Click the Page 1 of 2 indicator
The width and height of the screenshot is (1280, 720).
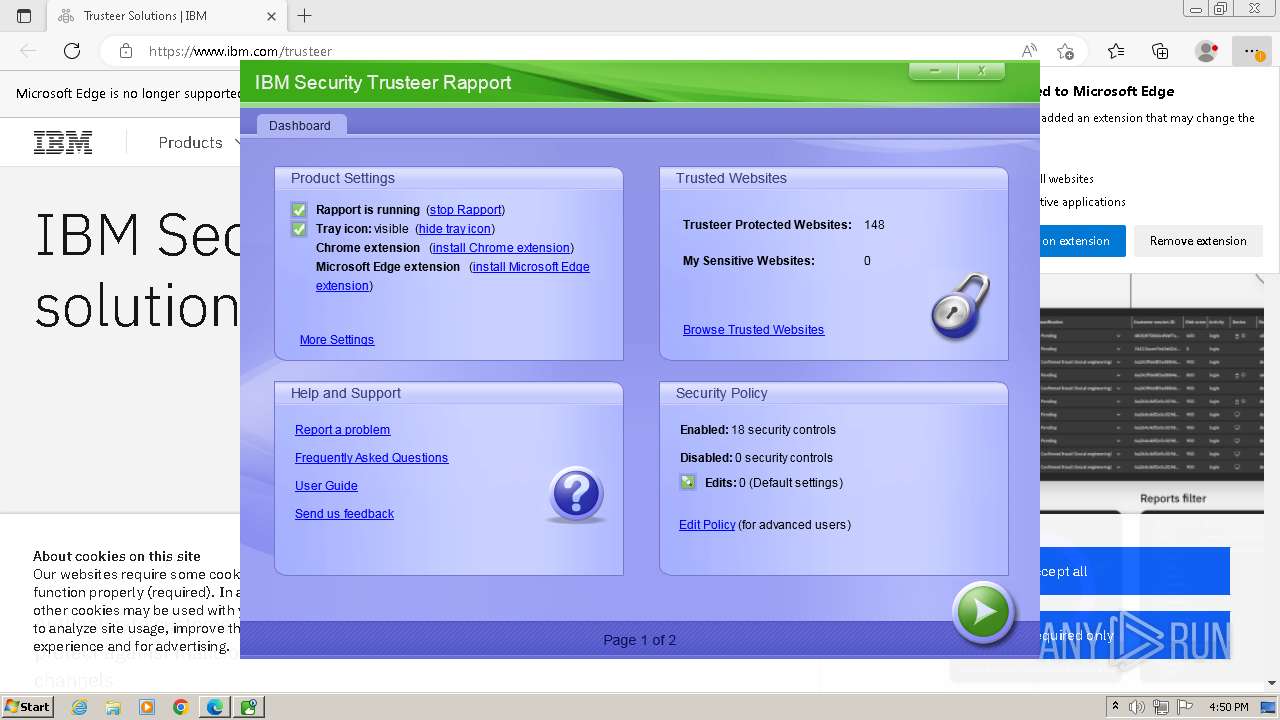tap(640, 640)
